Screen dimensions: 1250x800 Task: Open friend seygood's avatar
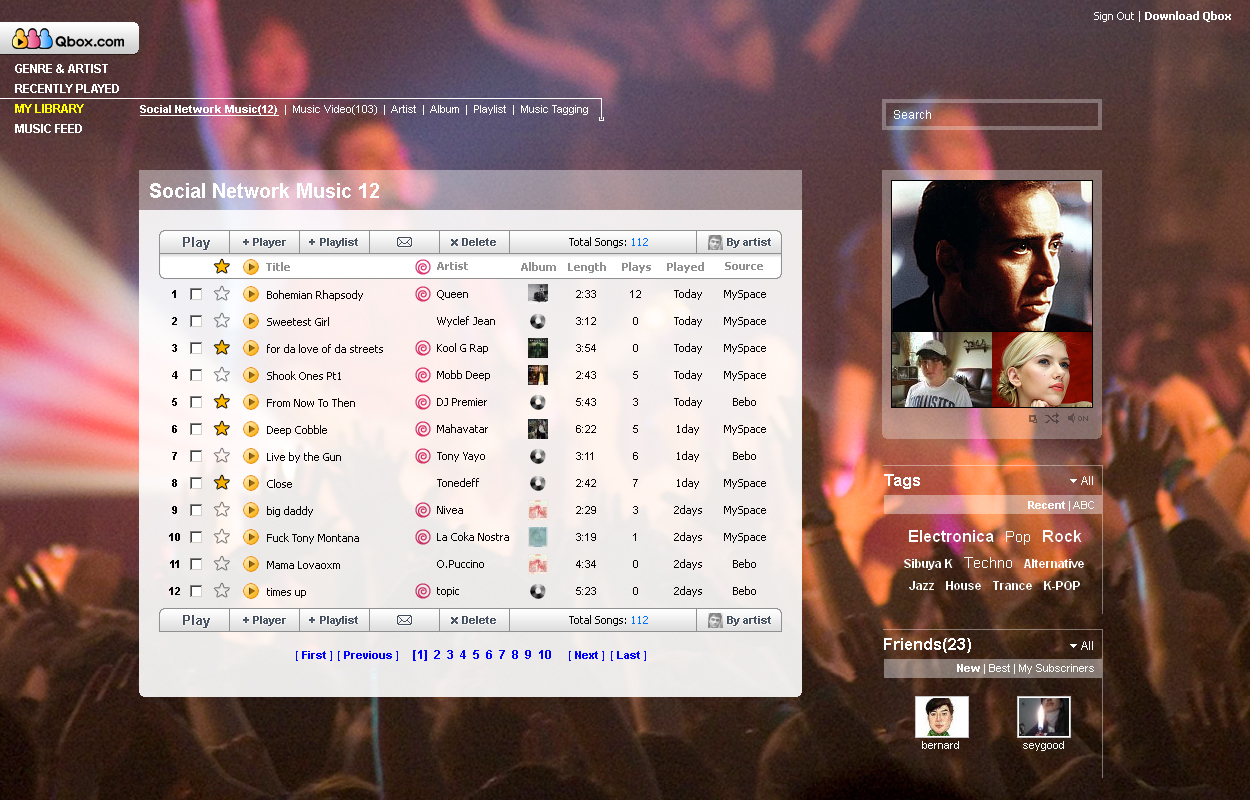point(1043,717)
